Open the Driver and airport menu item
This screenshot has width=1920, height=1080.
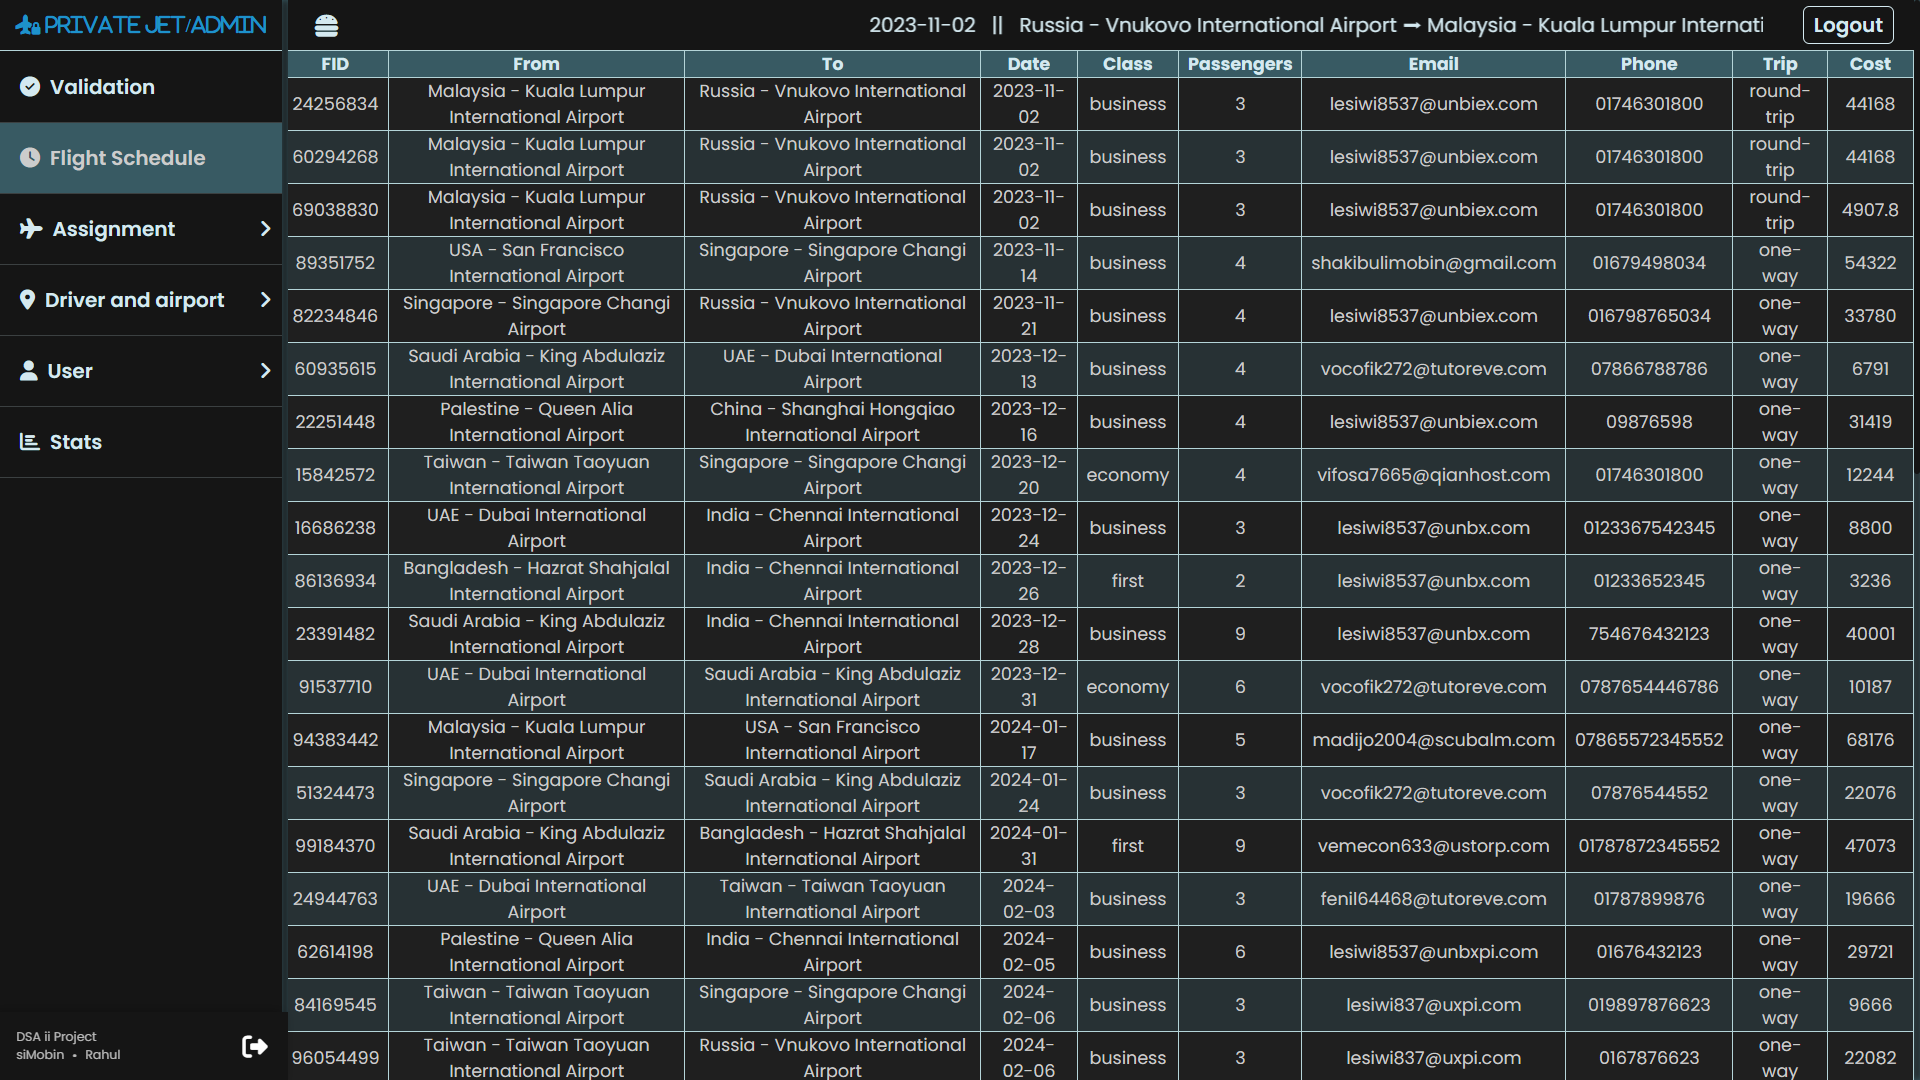[141, 300]
